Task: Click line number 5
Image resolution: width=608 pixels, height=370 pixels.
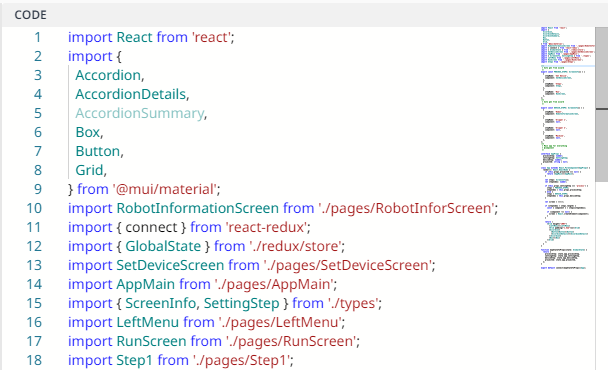Action: pyautogui.click(x=38, y=113)
